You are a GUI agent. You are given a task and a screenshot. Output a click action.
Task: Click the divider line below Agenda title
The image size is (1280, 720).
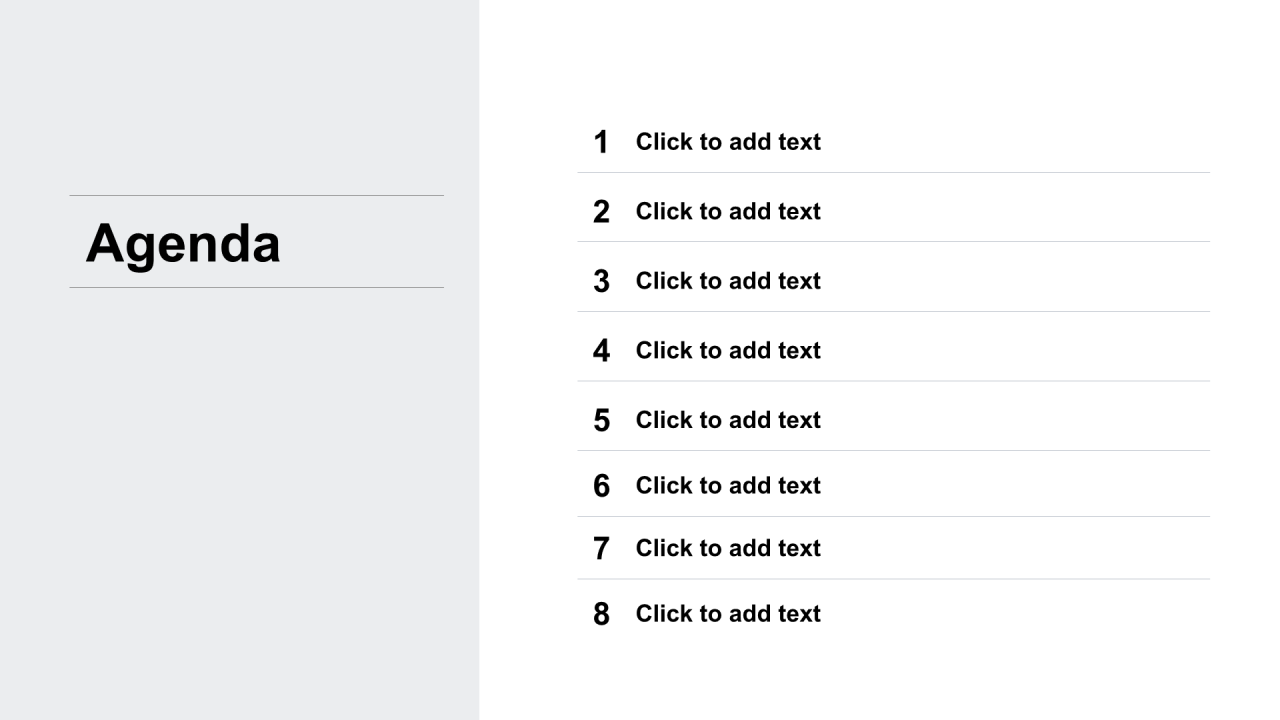(256, 287)
